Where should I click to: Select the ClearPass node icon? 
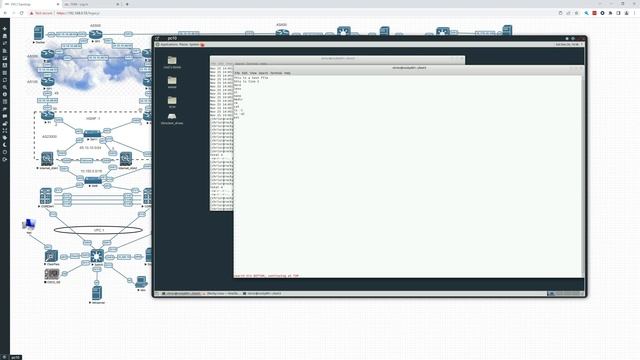(x=51, y=256)
